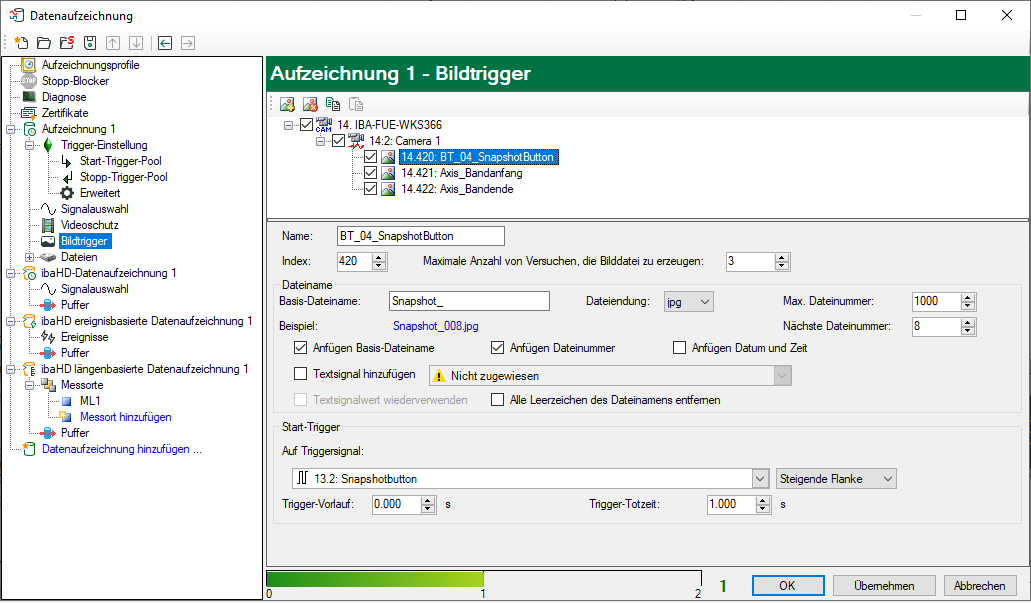The image size is (1031, 603).
Task: Open the 'Steigende Flanke' edge dropdown
Action: (836, 478)
